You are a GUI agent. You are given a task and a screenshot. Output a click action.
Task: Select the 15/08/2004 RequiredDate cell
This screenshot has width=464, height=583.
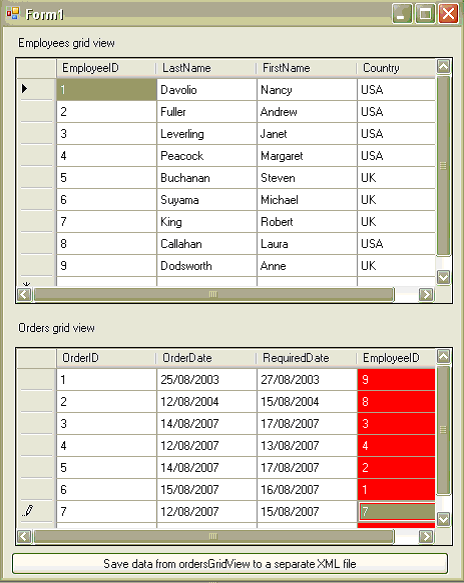pos(307,402)
